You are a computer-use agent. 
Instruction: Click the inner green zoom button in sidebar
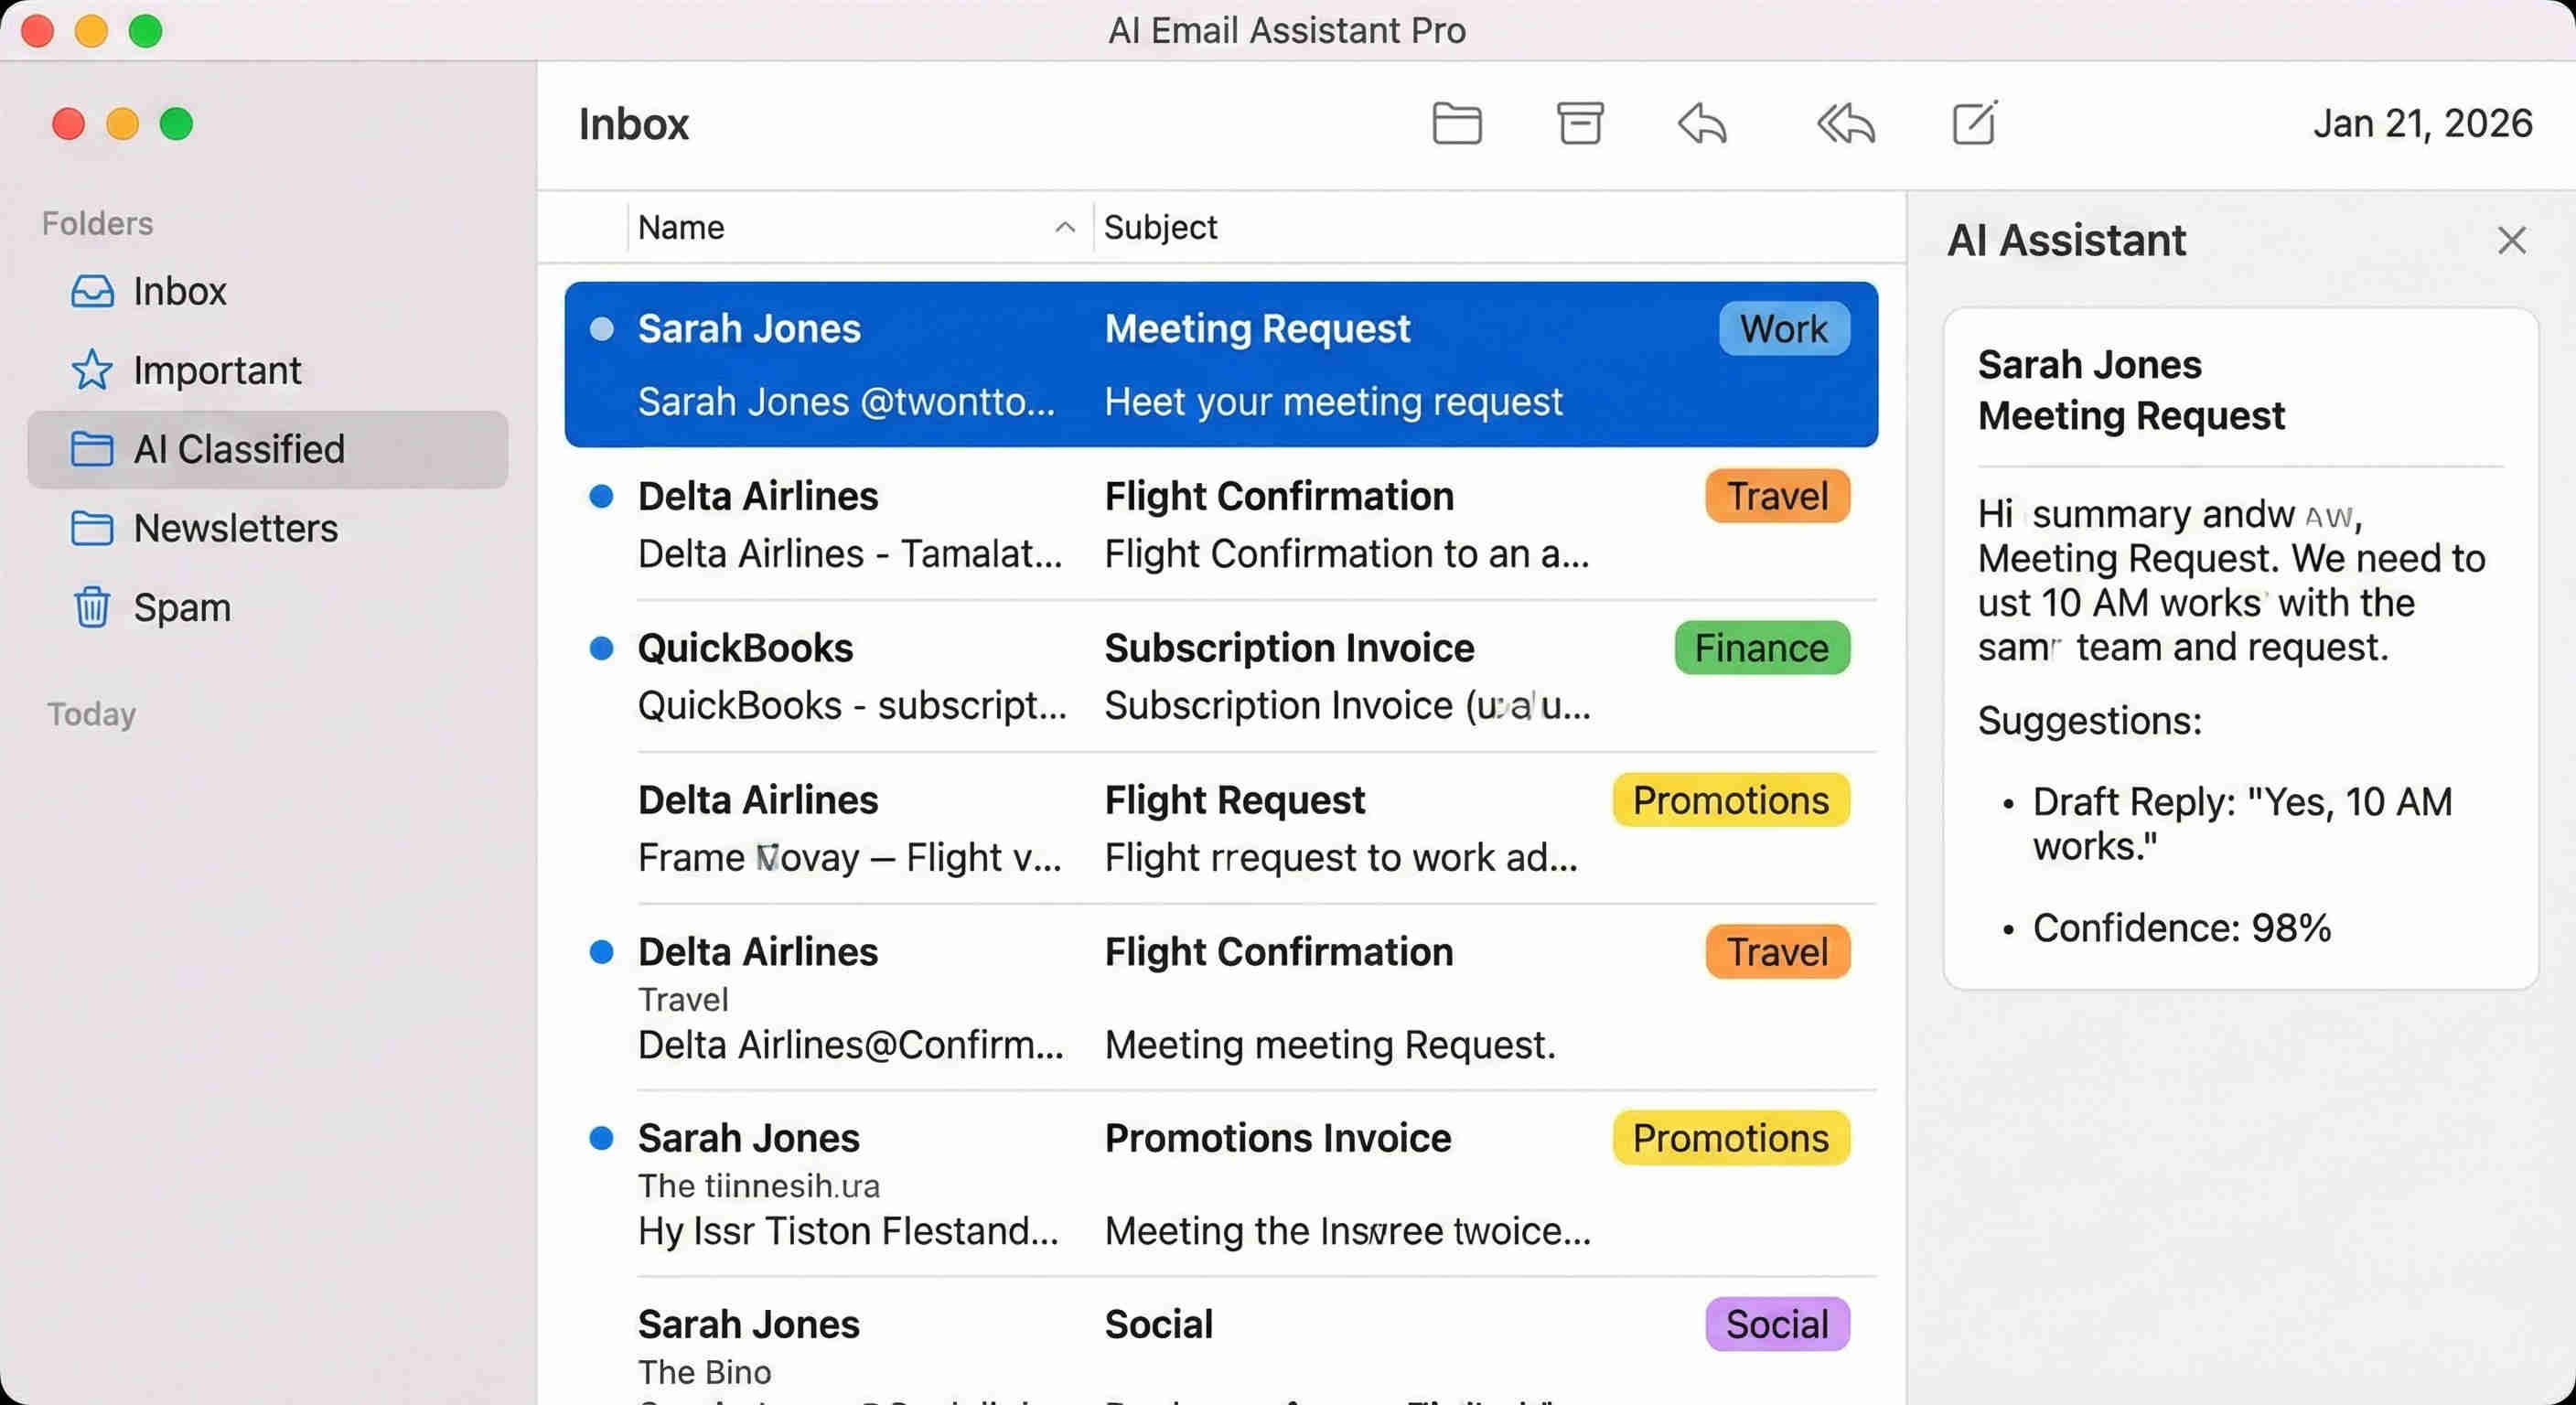tap(176, 124)
